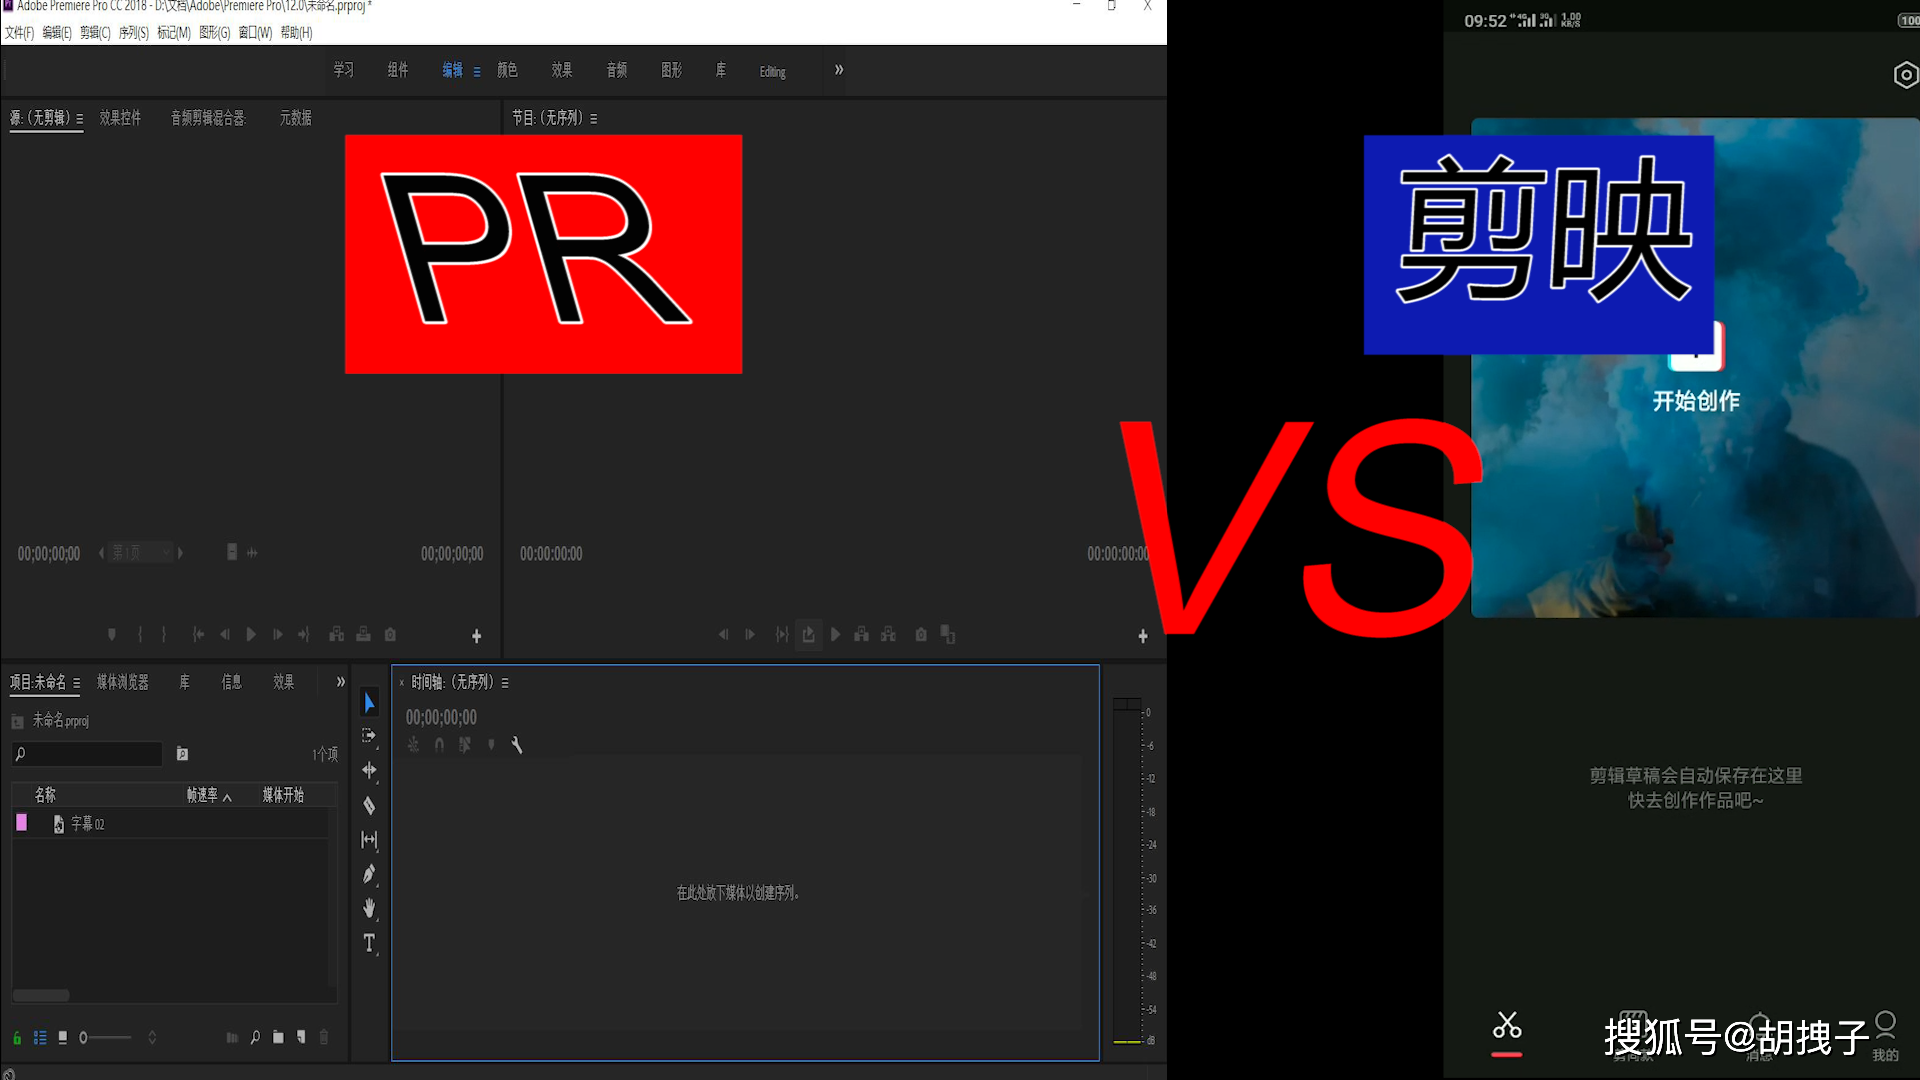The width and height of the screenshot is (1920, 1080).
Task: Click Overwrite button in Source monitor
Action: tap(364, 635)
